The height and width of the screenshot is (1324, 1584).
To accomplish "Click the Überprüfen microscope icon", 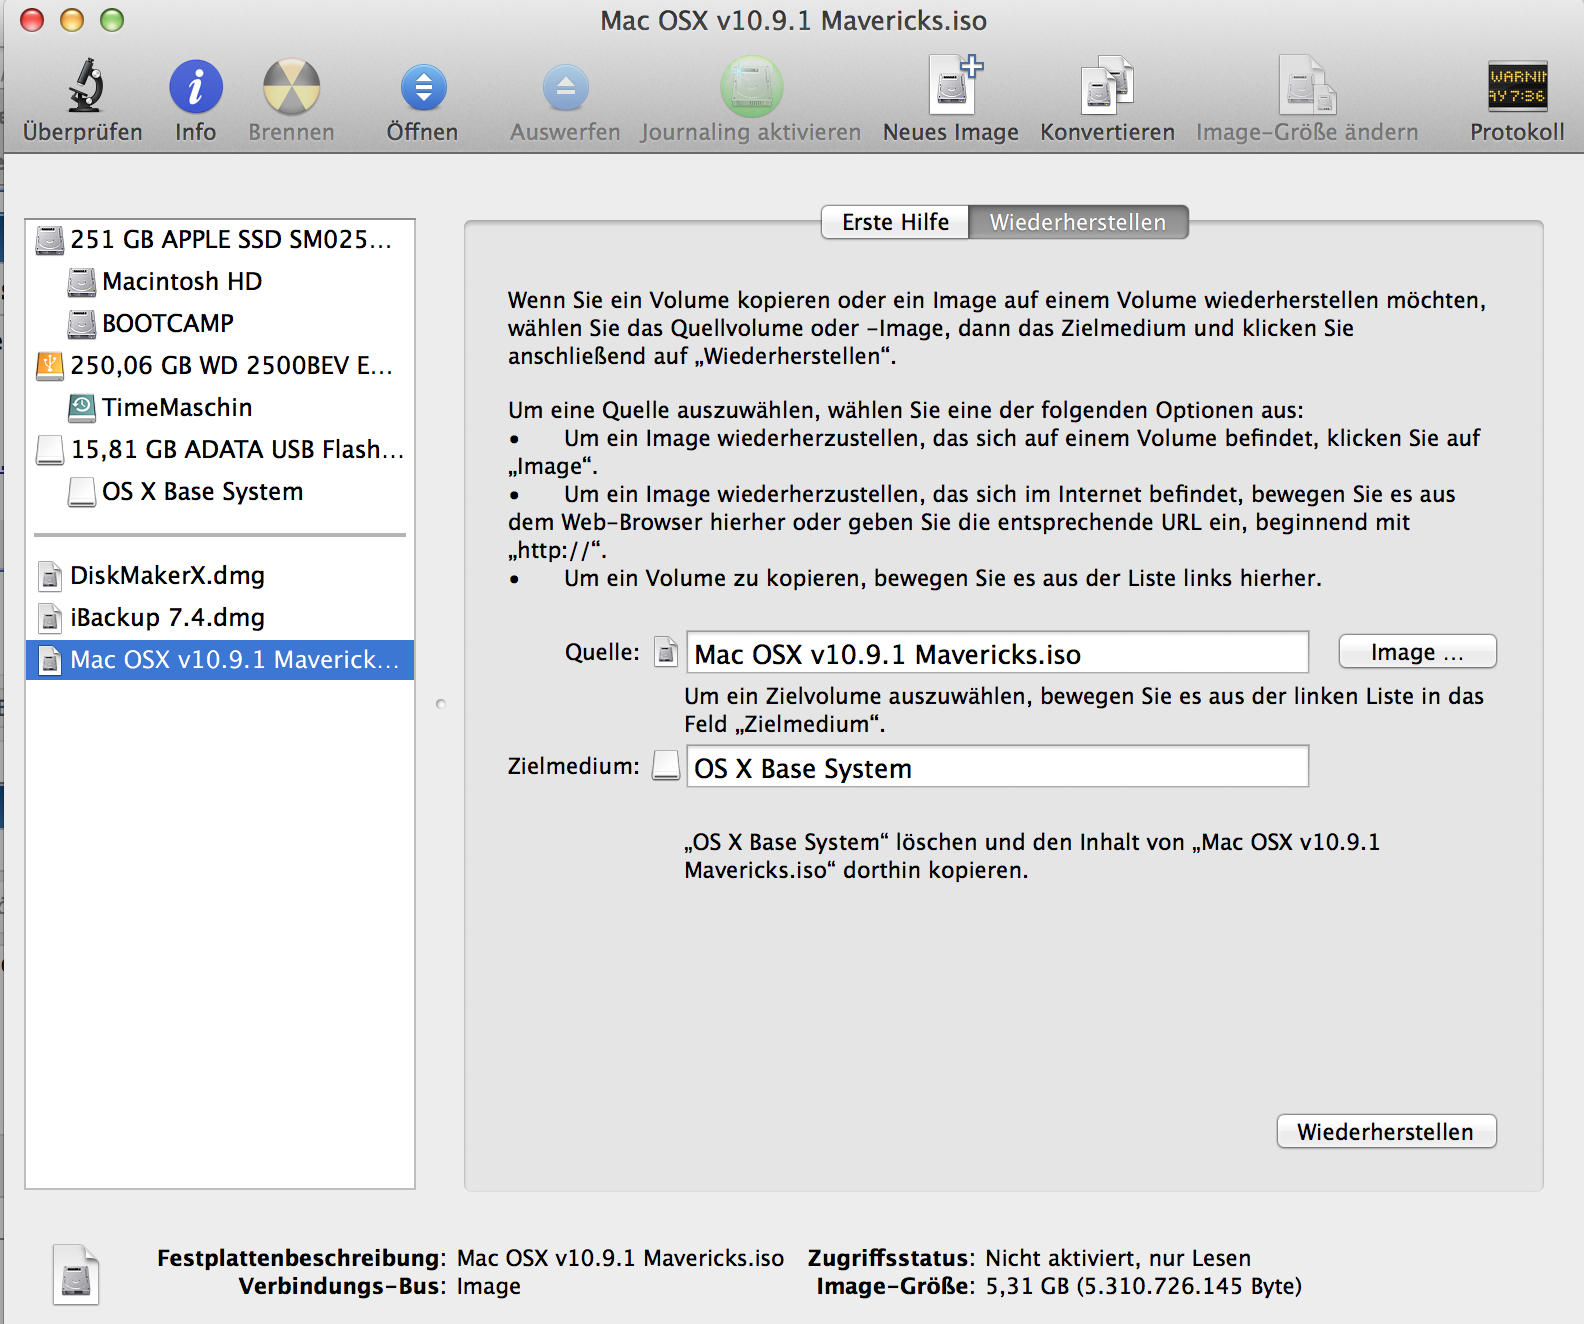I will 86,86.
